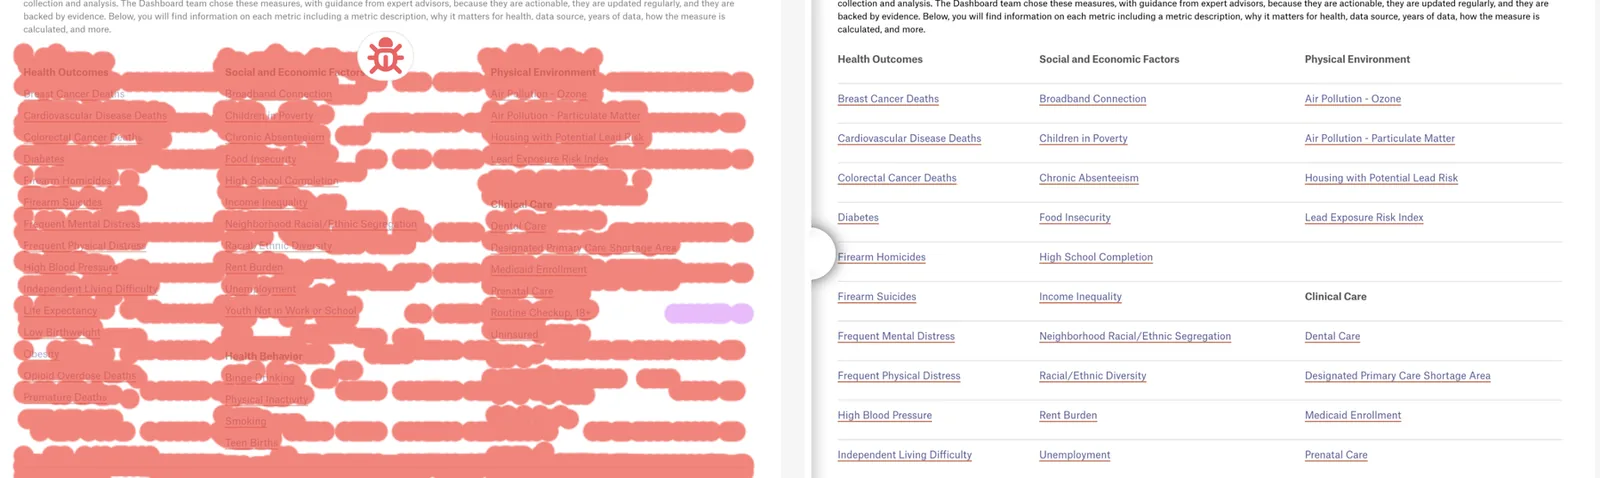The width and height of the screenshot is (1600, 478).
Task: Open High Blood Pressure in the left pane
Action: tap(71, 268)
